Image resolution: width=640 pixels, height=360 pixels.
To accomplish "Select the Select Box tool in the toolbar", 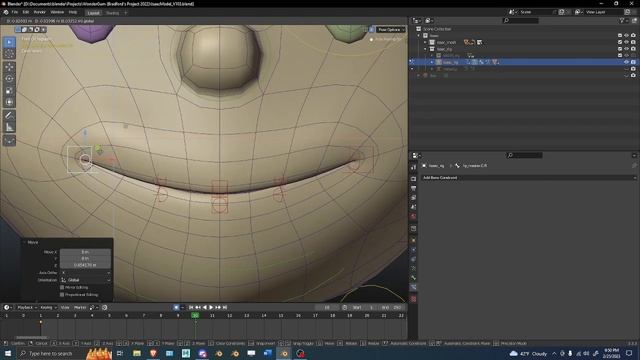I will tap(9, 42).
